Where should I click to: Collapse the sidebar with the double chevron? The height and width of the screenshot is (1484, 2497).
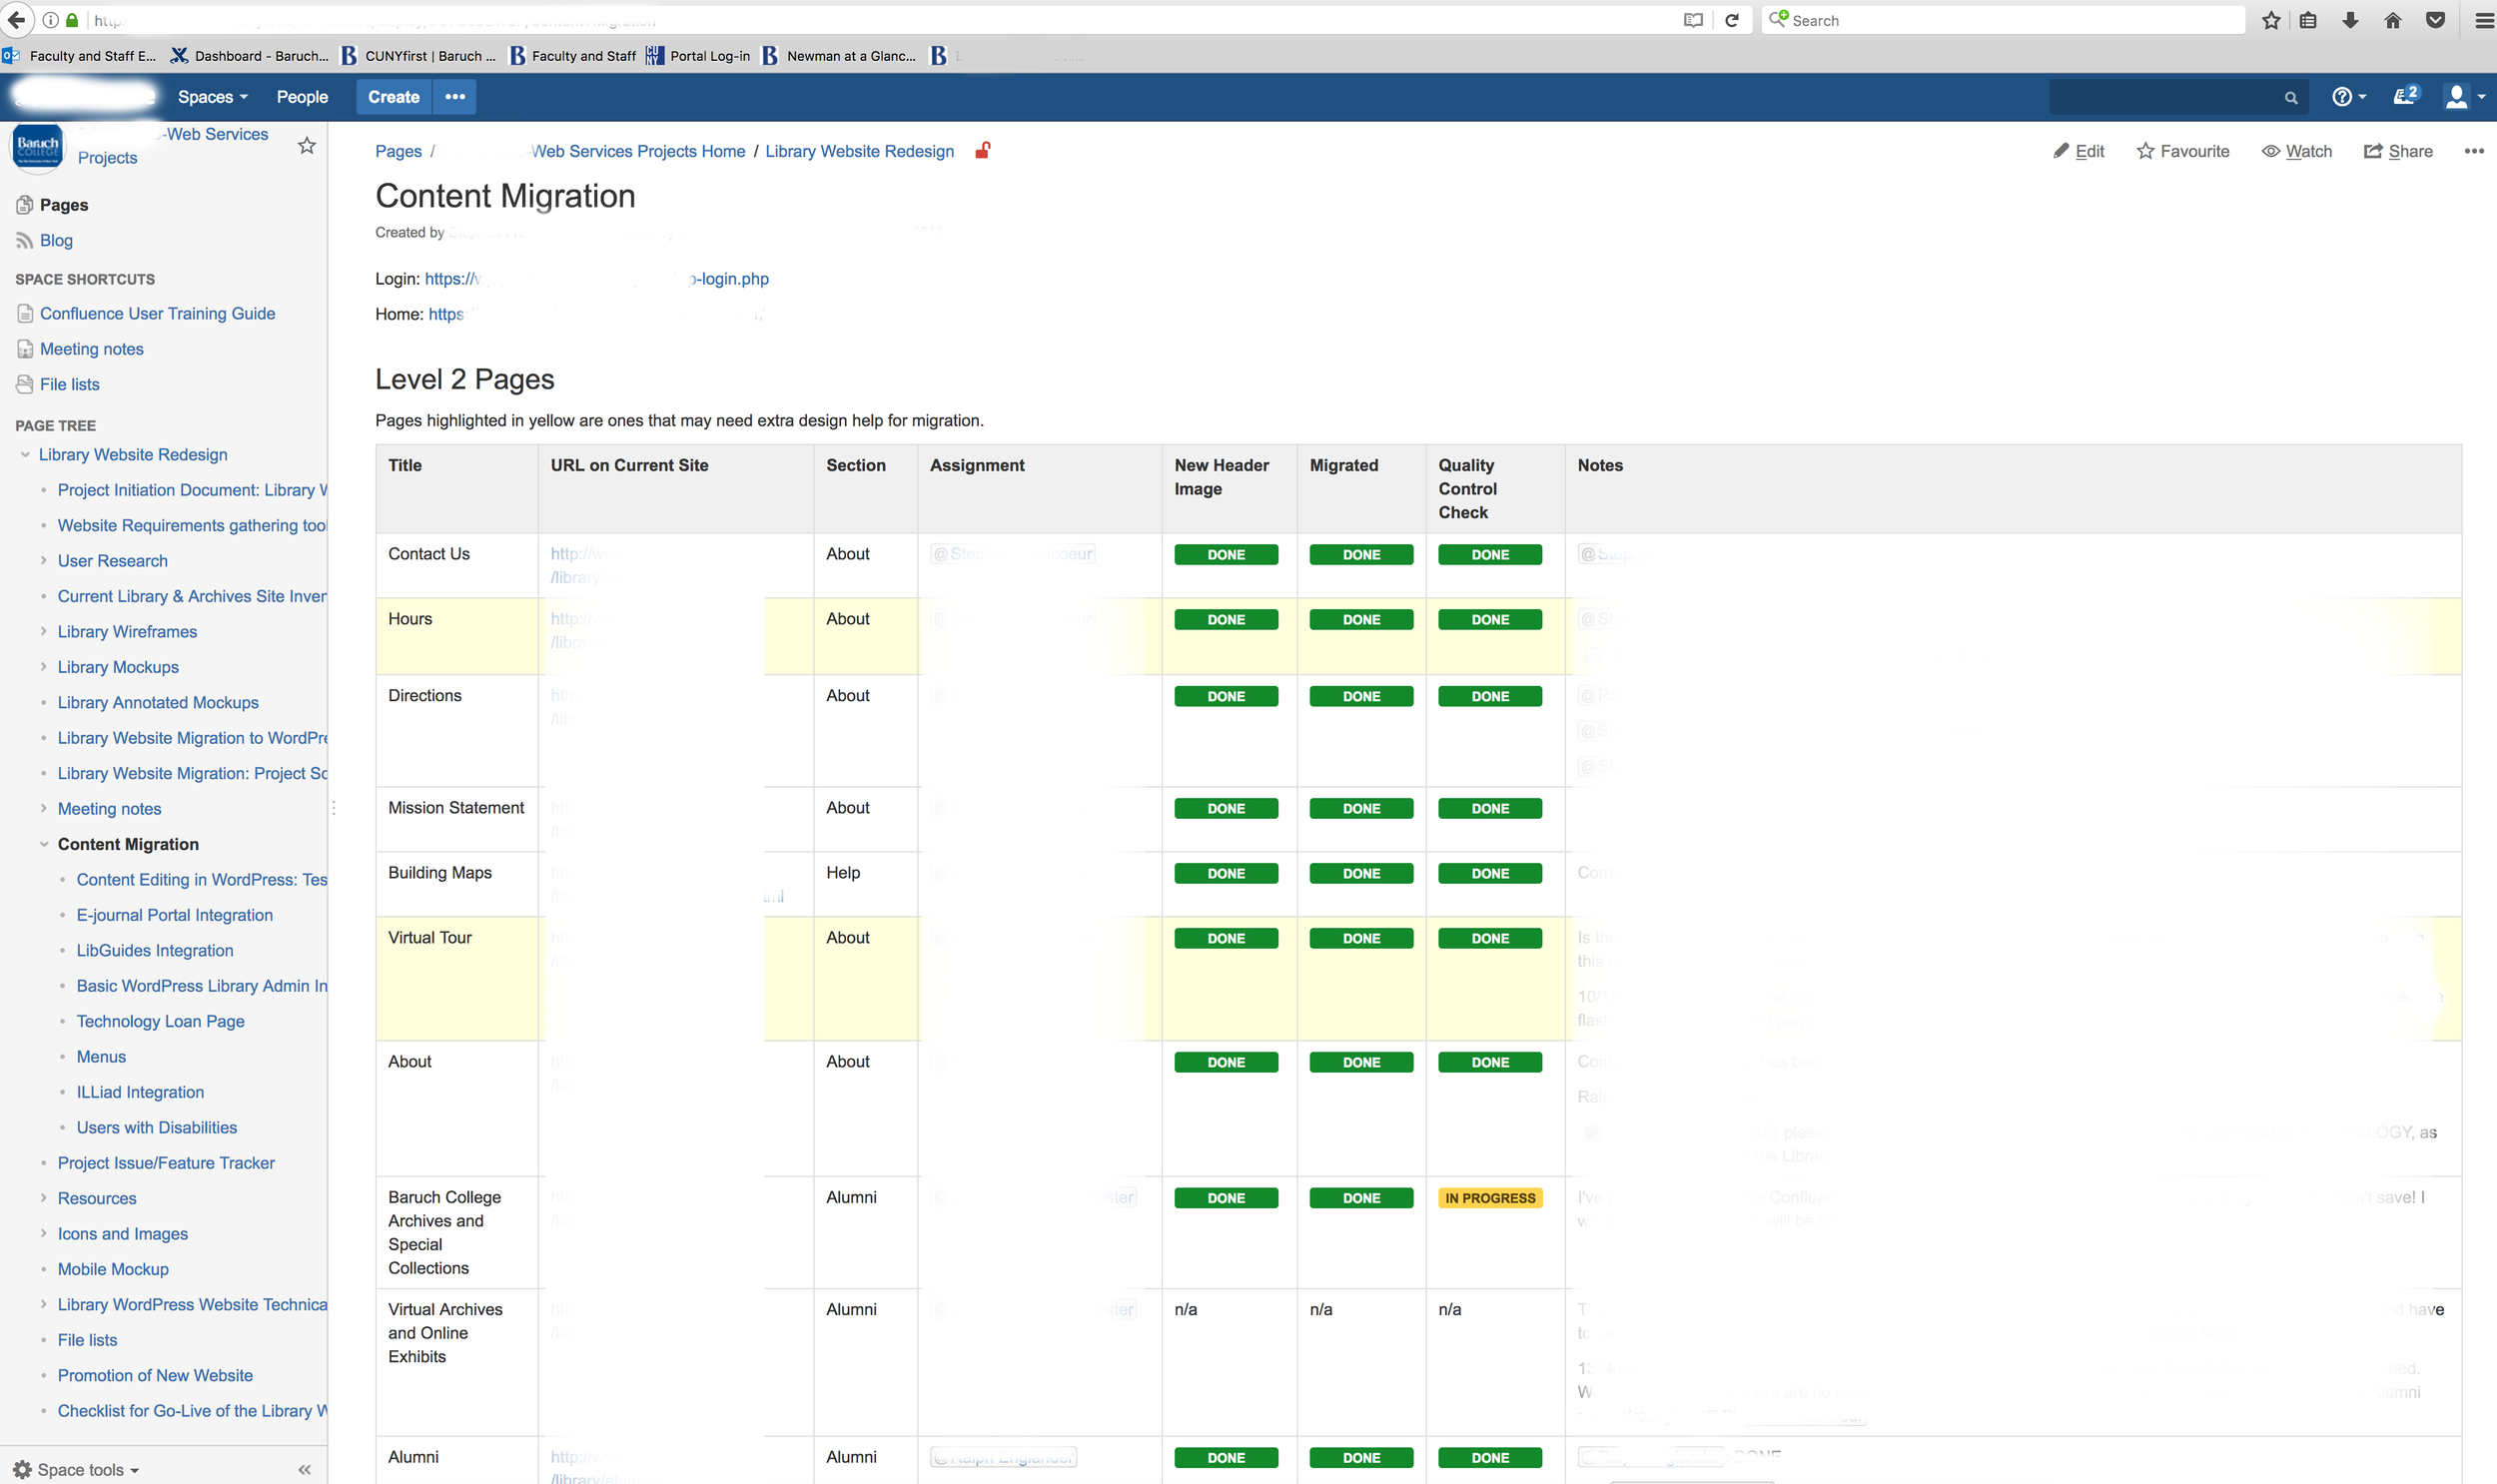tap(304, 1469)
